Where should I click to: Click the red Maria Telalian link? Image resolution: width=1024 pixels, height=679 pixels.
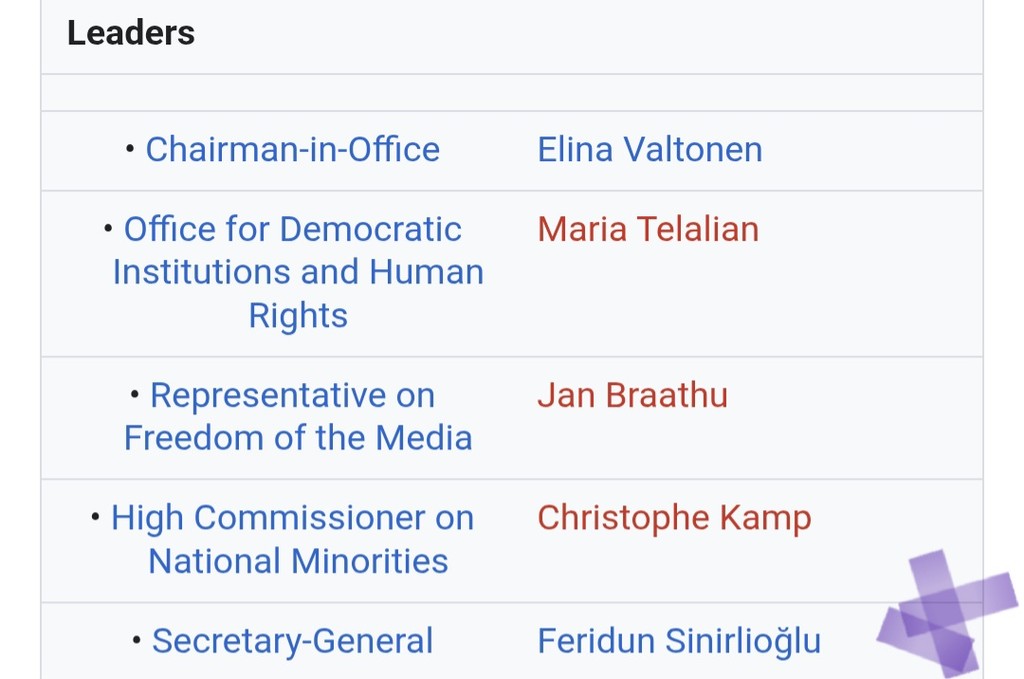[648, 229]
